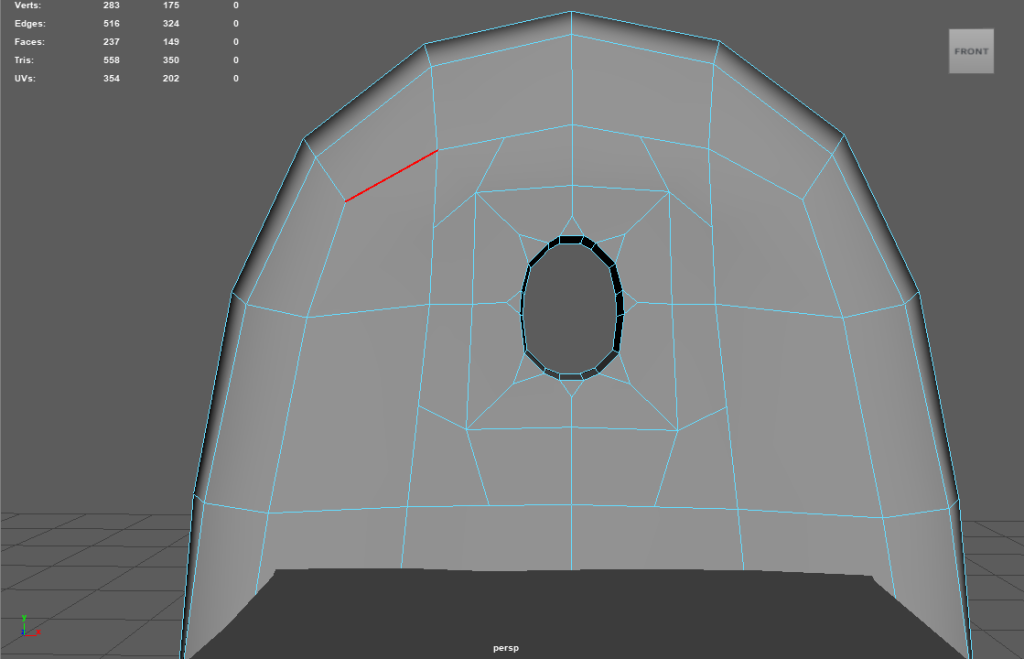Viewport: 1024px width, 659px height.
Task: Select the red highlighted edge on the mesh
Action: pos(391,176)
